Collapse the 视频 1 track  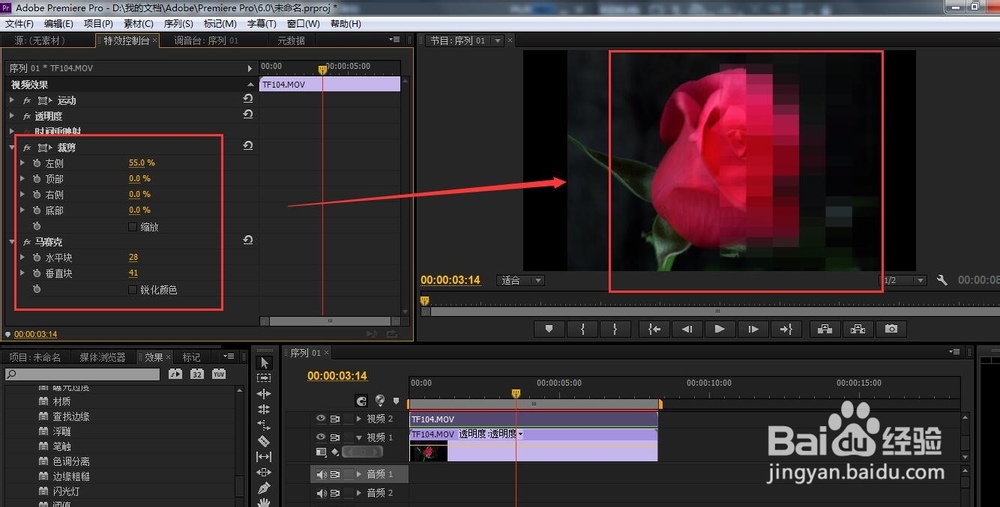tap(359, 437)
